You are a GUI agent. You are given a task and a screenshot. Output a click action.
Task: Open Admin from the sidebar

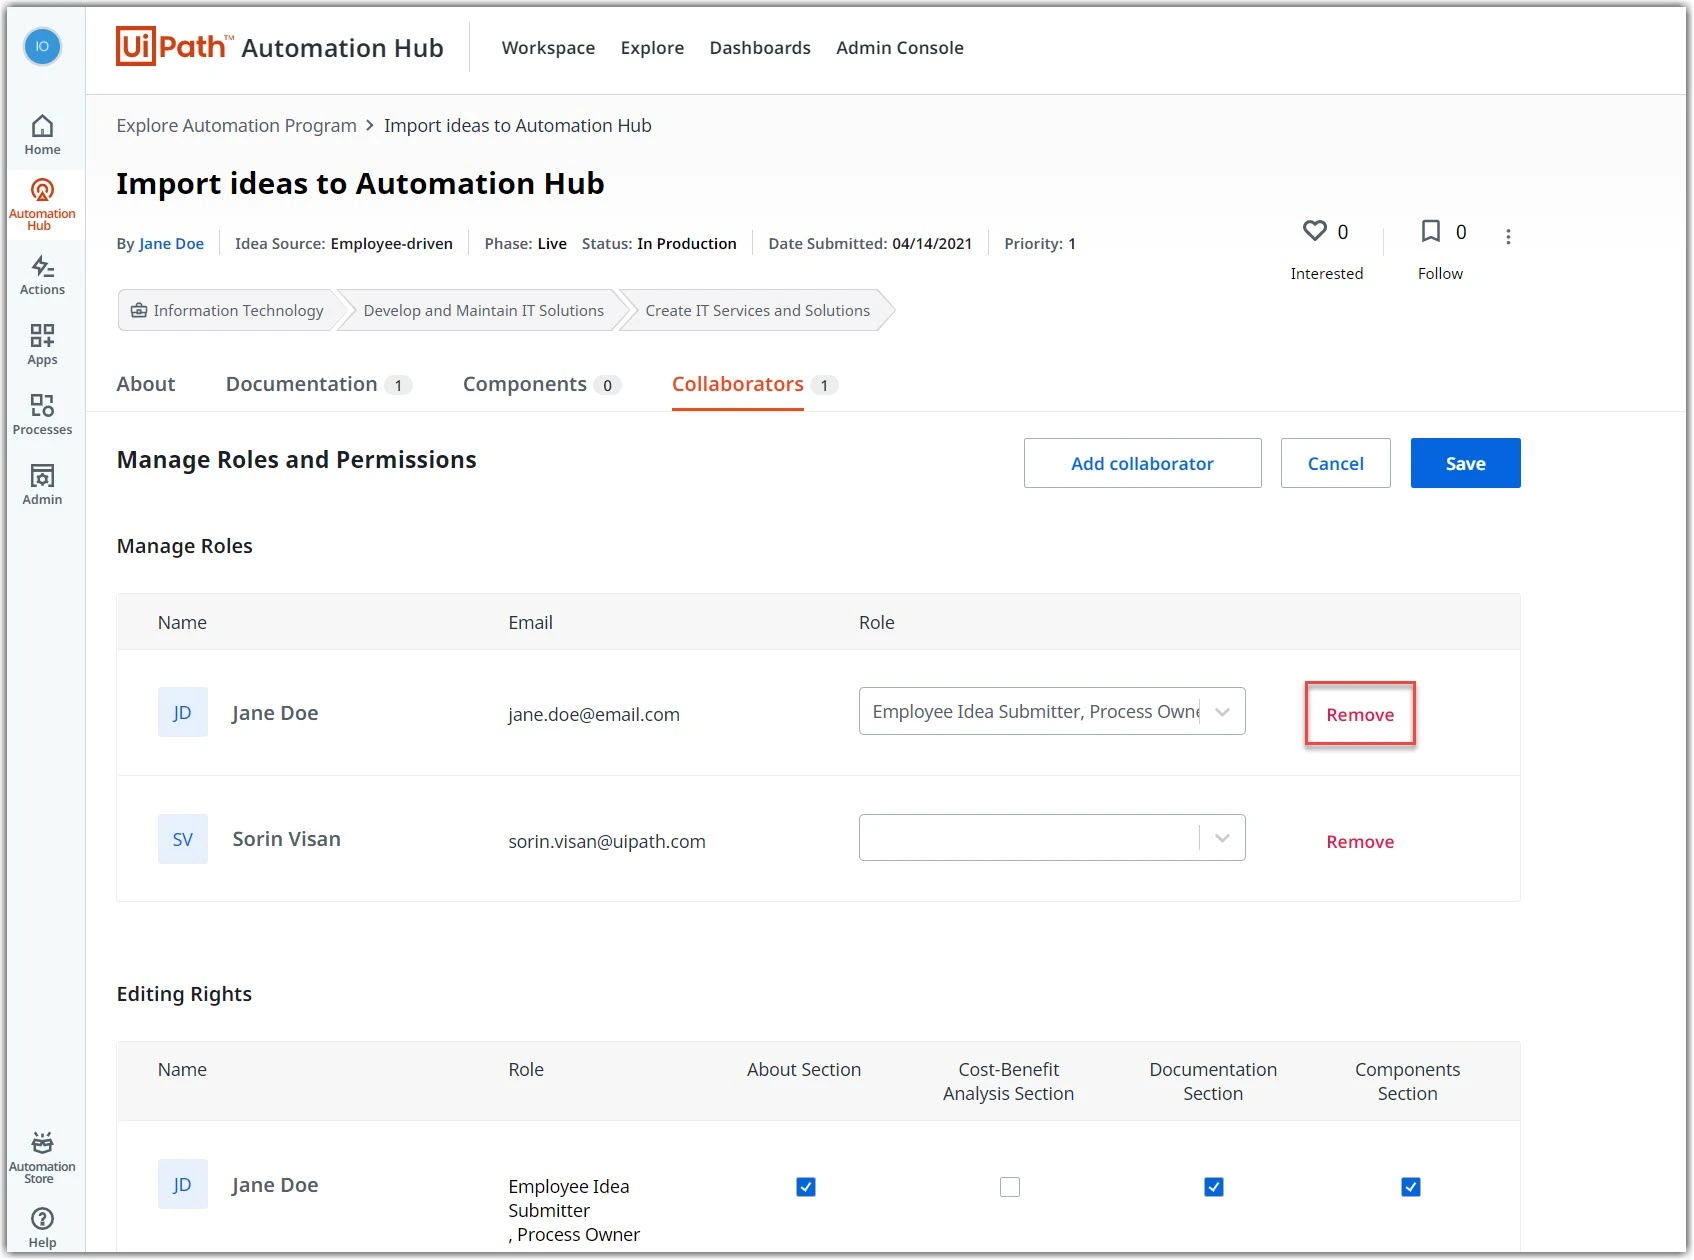(x=42, y=485)
